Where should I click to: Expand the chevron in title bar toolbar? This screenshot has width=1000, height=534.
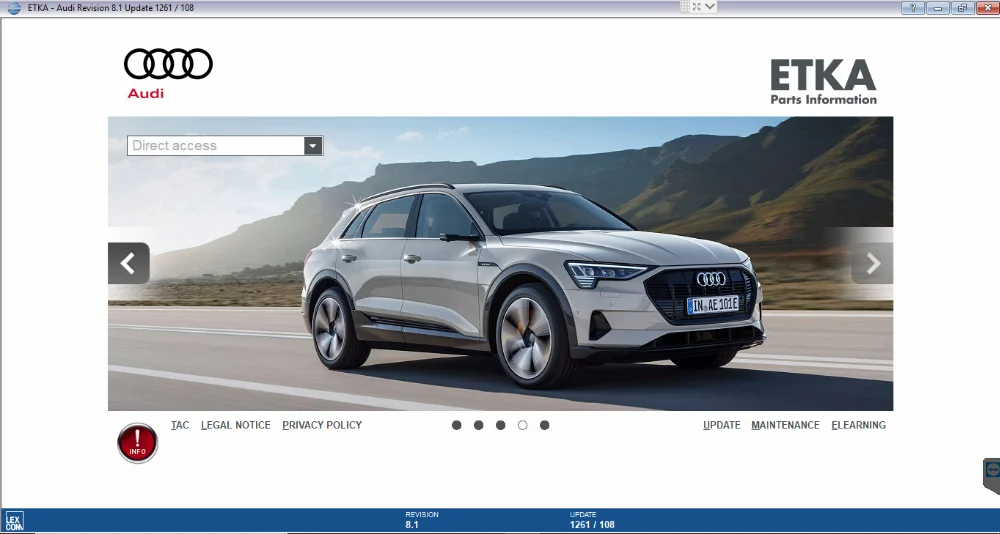pos(710,6)
